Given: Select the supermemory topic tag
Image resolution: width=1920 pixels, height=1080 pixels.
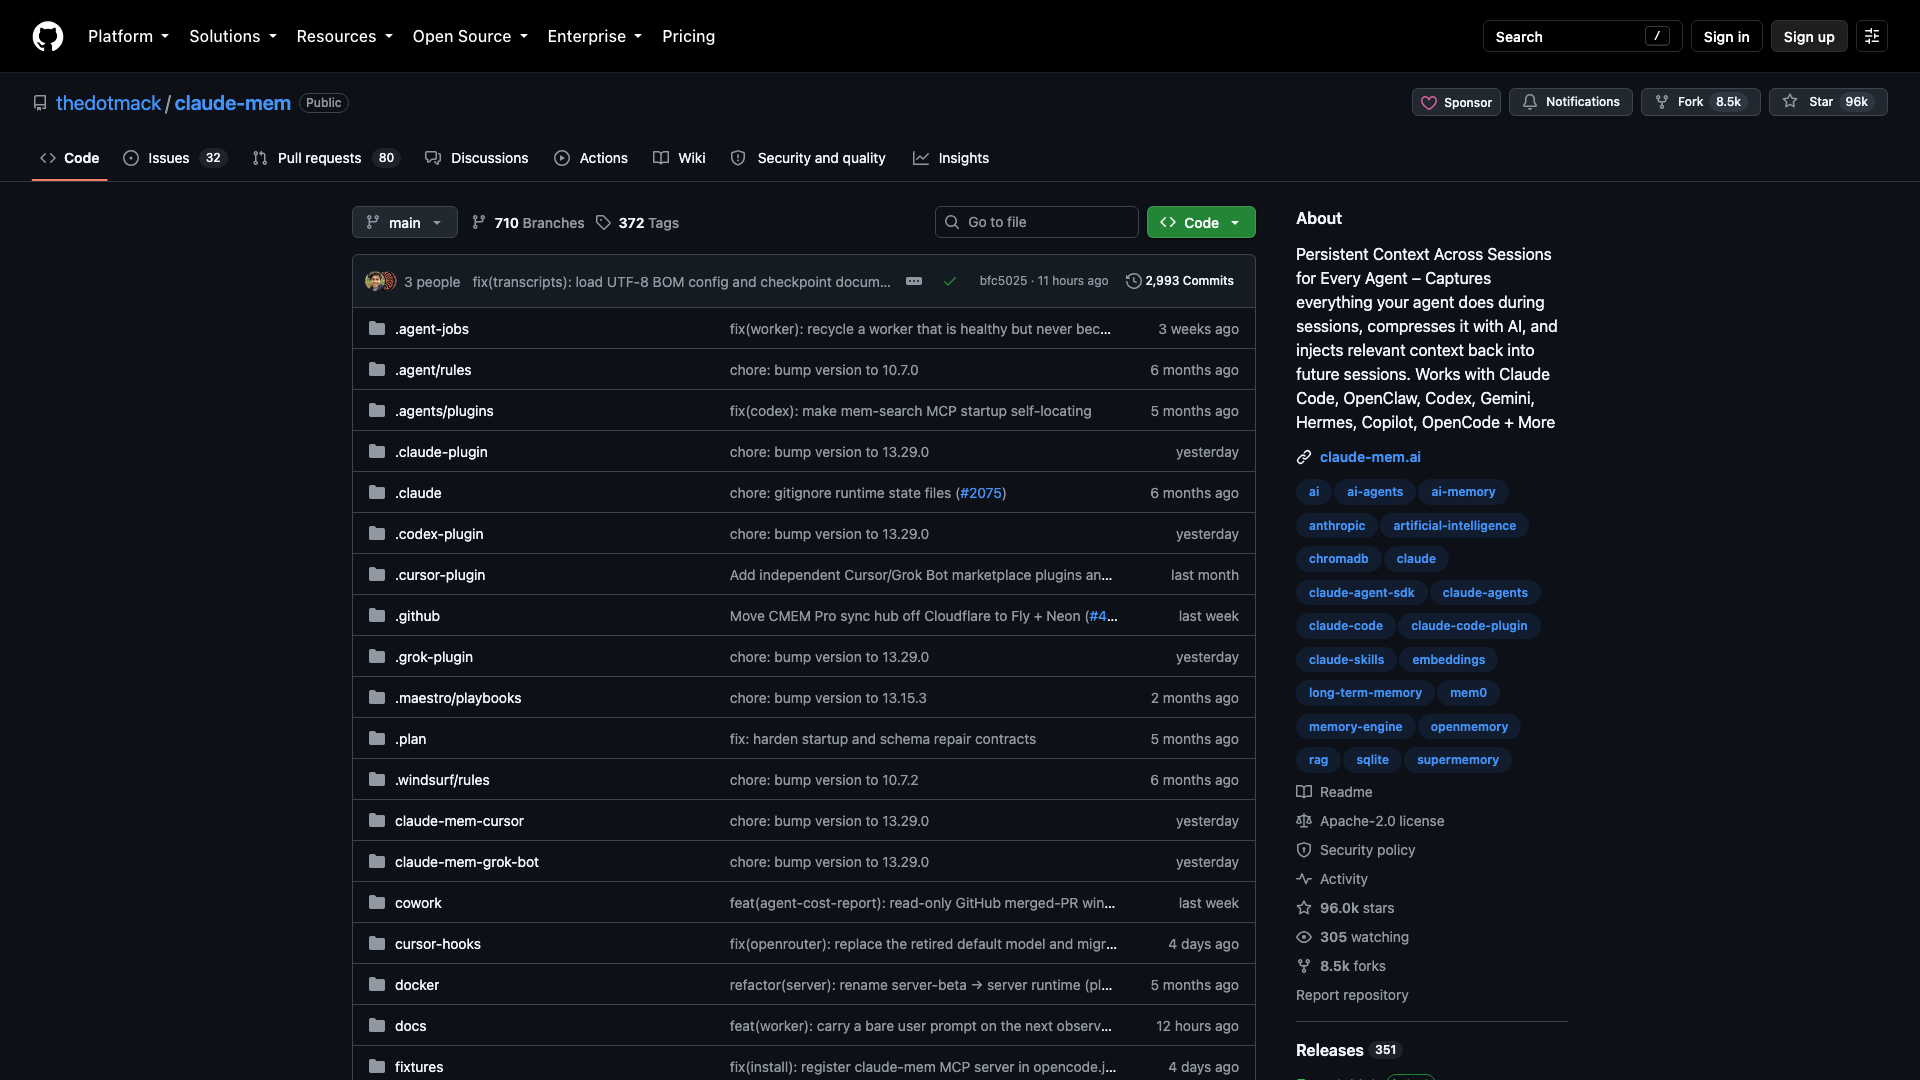Looking at the screenshot, I should (1458, 760).
